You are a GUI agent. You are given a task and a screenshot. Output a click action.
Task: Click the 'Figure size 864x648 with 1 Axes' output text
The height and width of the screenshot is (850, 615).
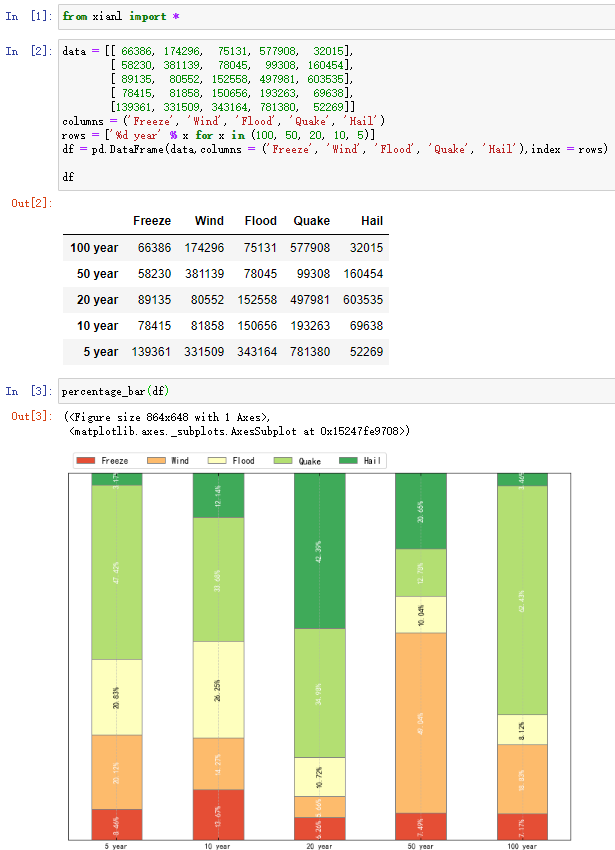click(x=169, y=417)
